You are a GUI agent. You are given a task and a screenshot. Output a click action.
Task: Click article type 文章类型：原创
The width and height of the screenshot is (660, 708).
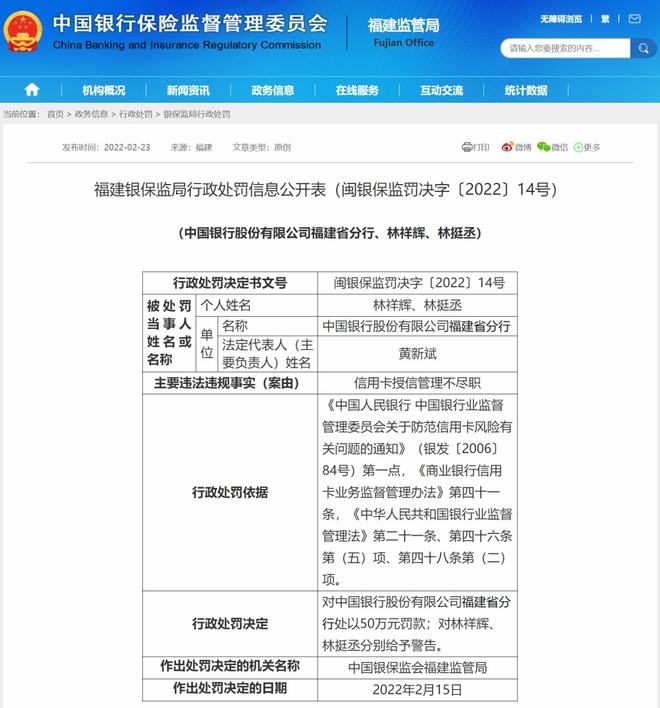click(x=261, y=147)
